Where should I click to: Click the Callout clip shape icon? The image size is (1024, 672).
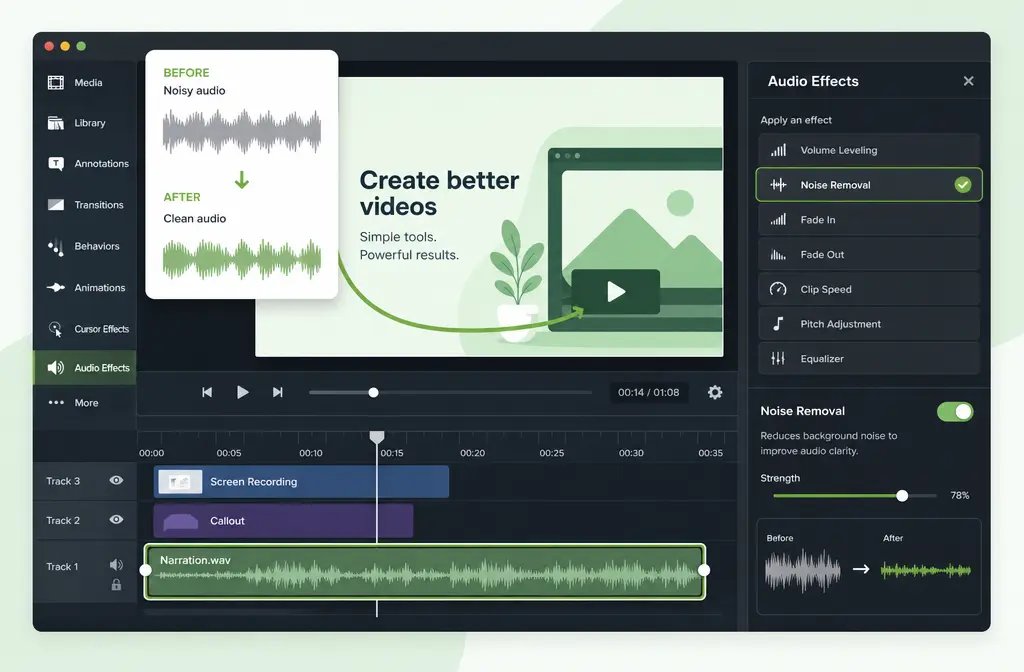pos(180,521)
